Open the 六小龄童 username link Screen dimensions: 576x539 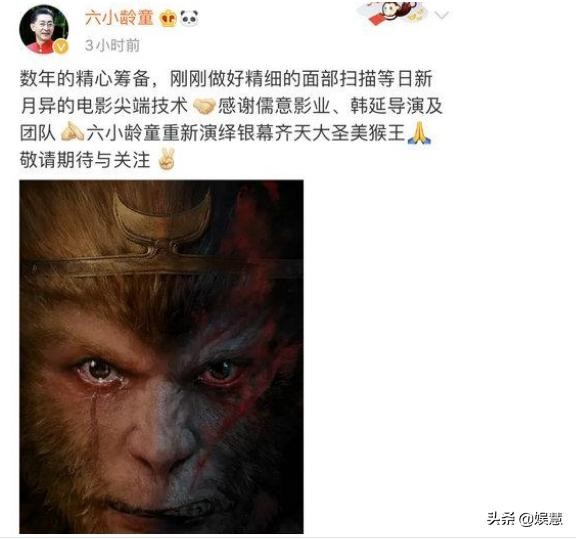(119, 17)
